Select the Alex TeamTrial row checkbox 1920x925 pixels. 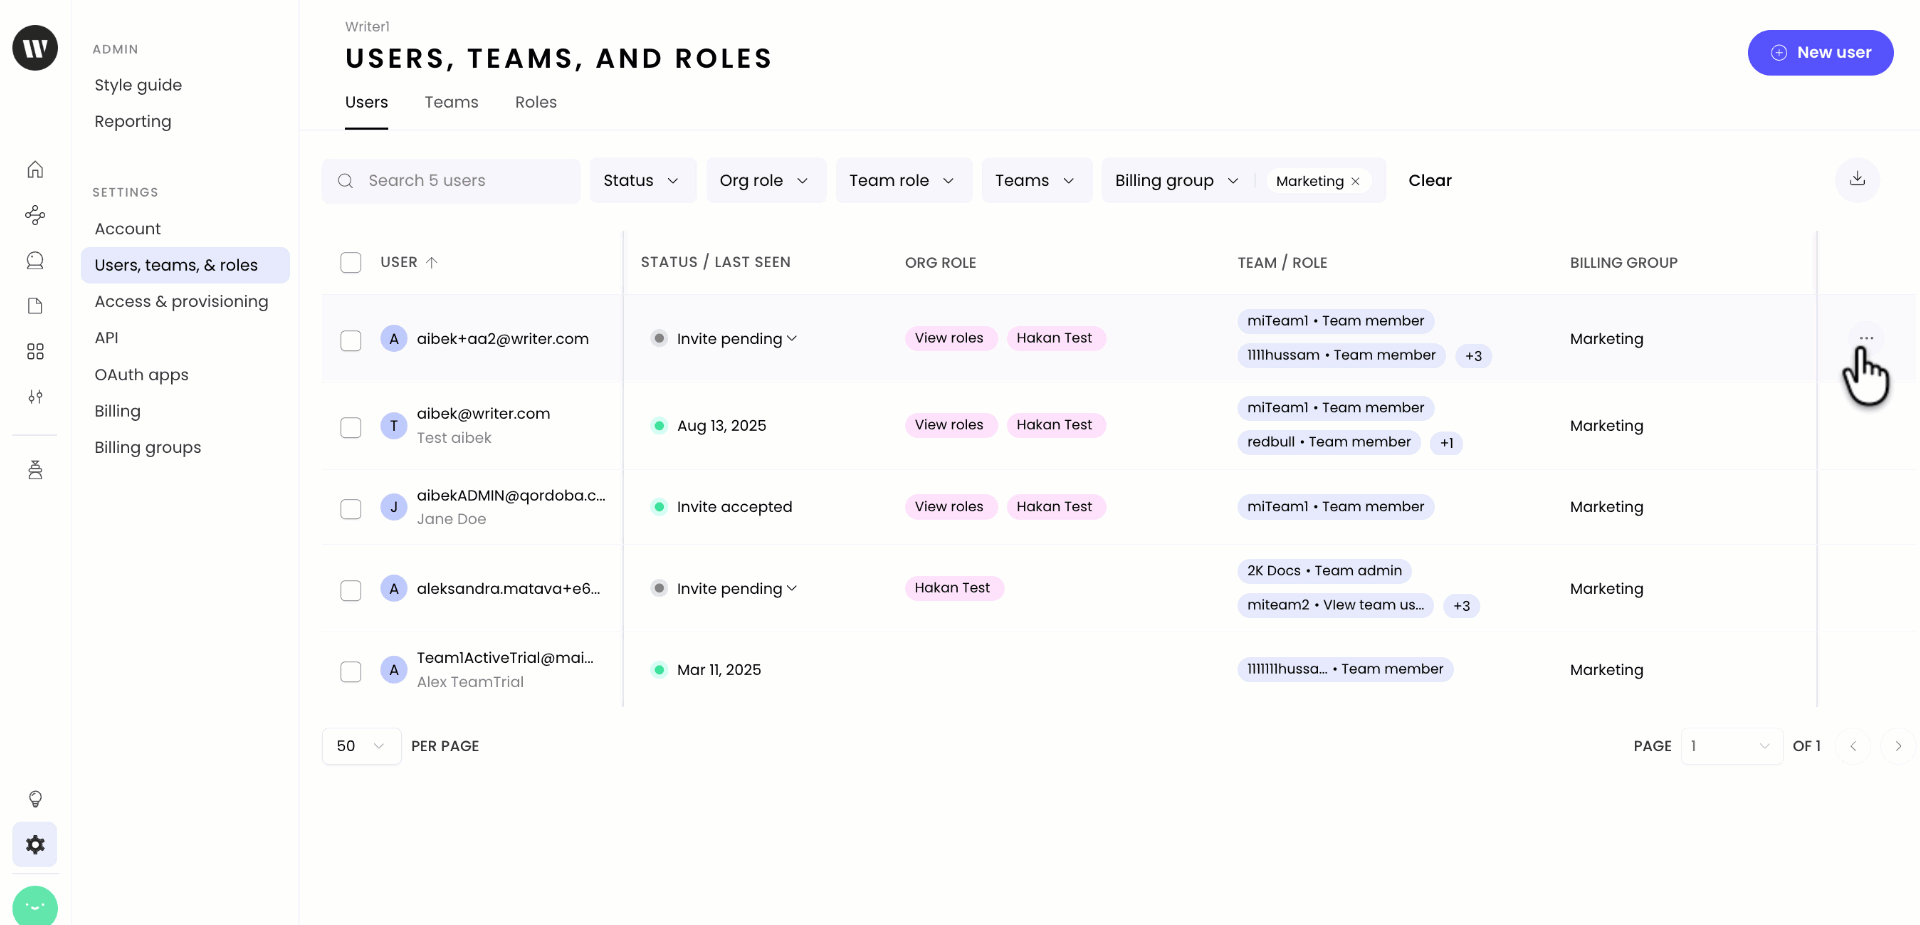click(350, 672)
